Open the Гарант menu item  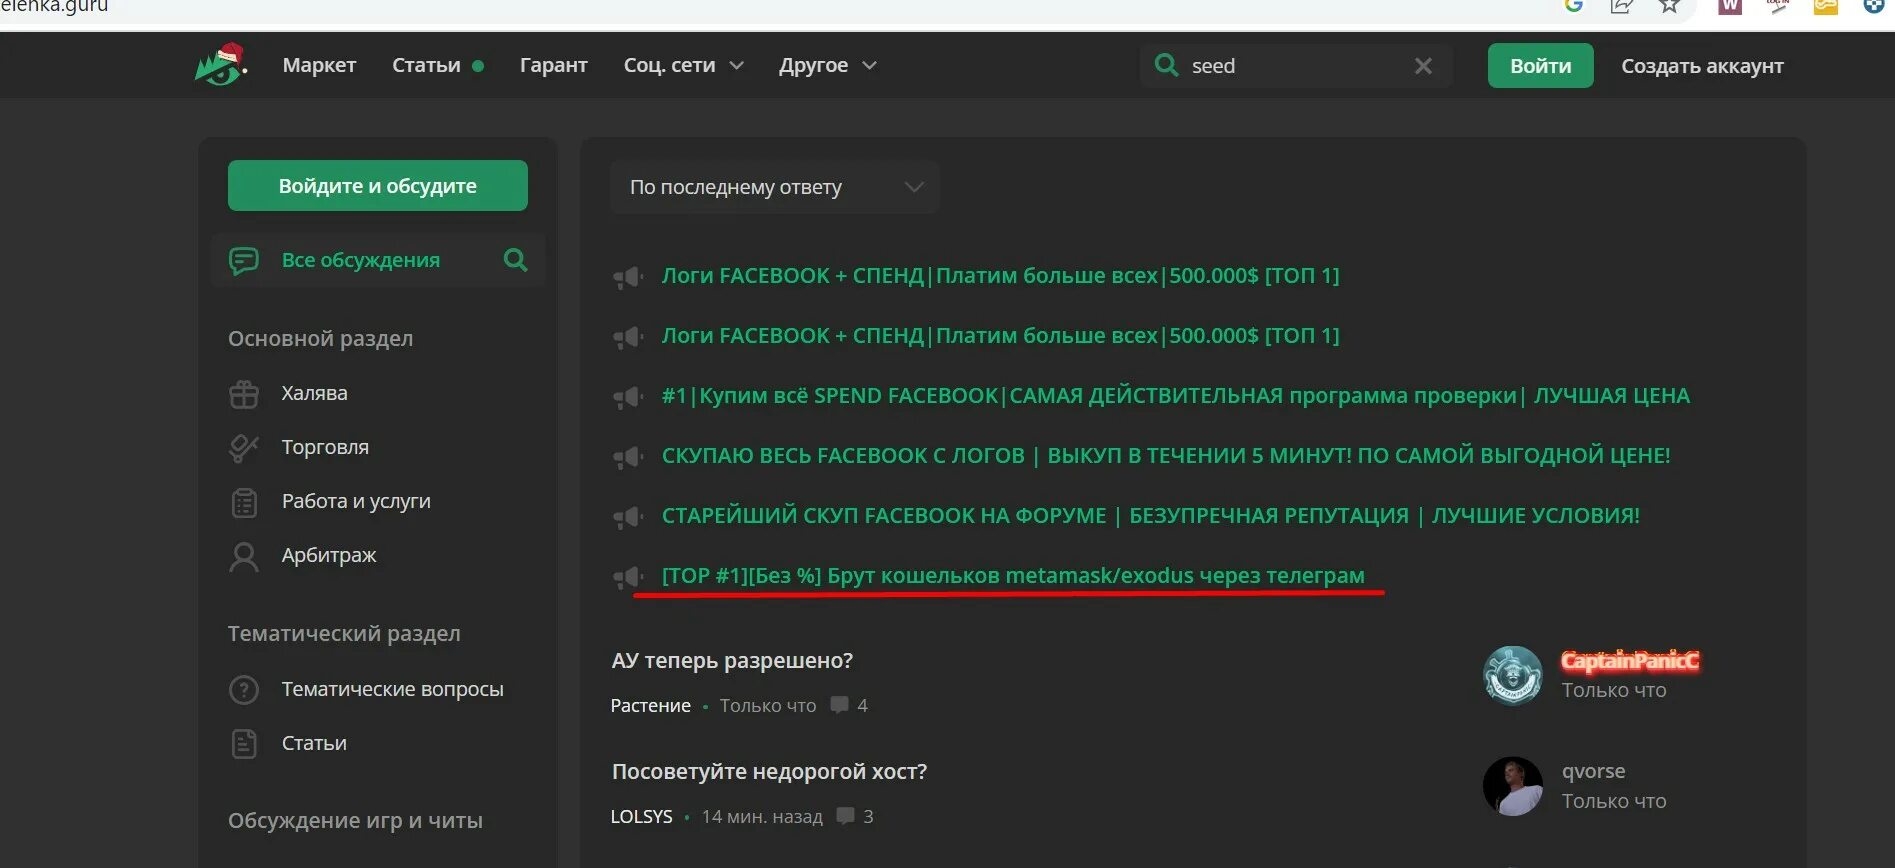tap(553, 65)
